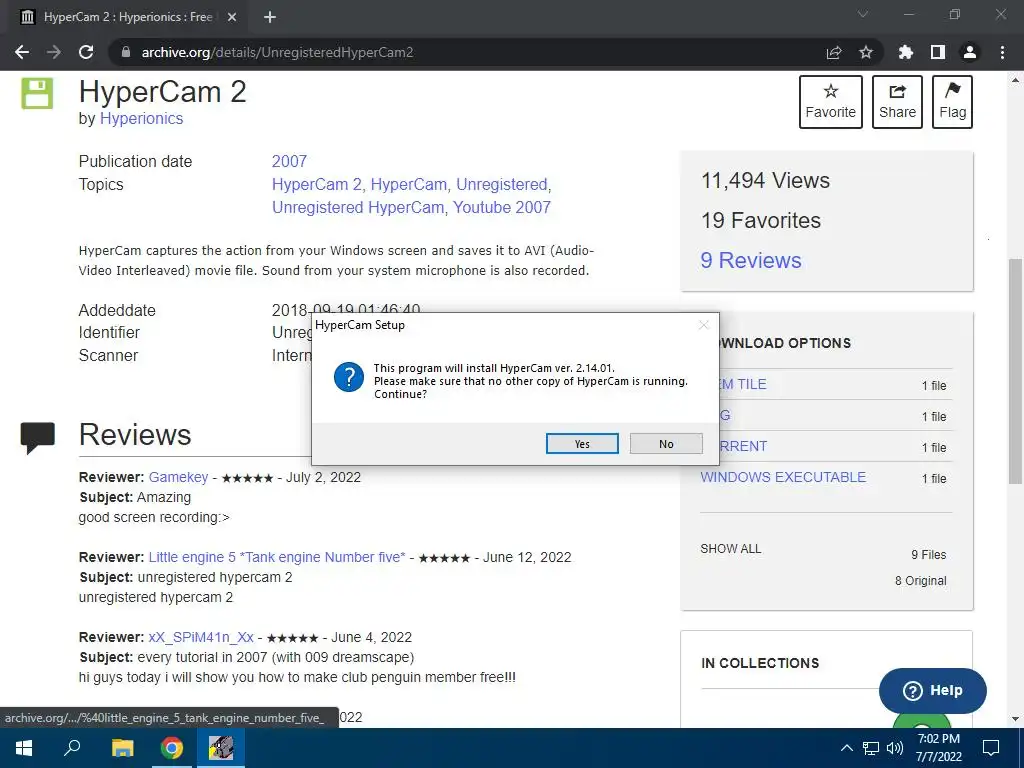Open the ITEM TILE download option
Image resolution: width=1024 pixels, height=768 pixels.
coord(743,385)
